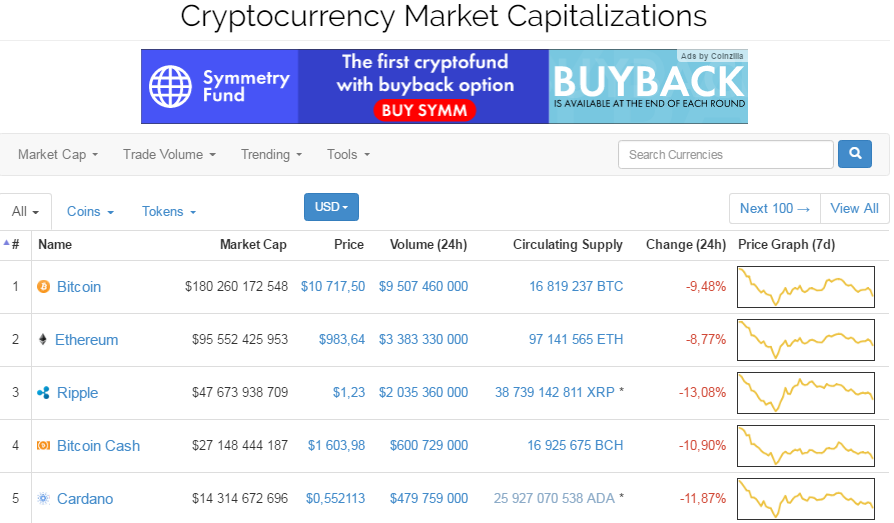This screenshot has height=523, width=894.
Task: Expand the Trending dropdown
Action: coord(271,155)
